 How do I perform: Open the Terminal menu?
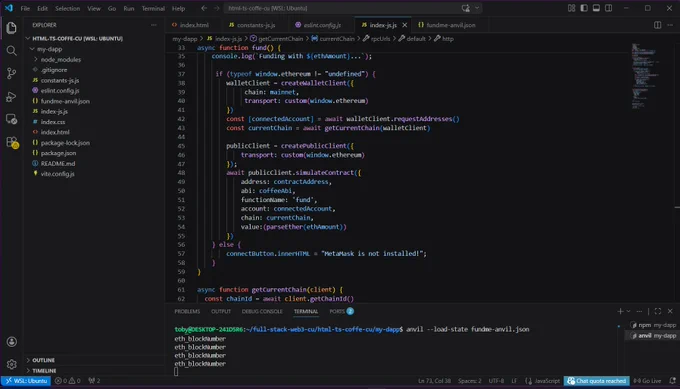pos(153,8)
